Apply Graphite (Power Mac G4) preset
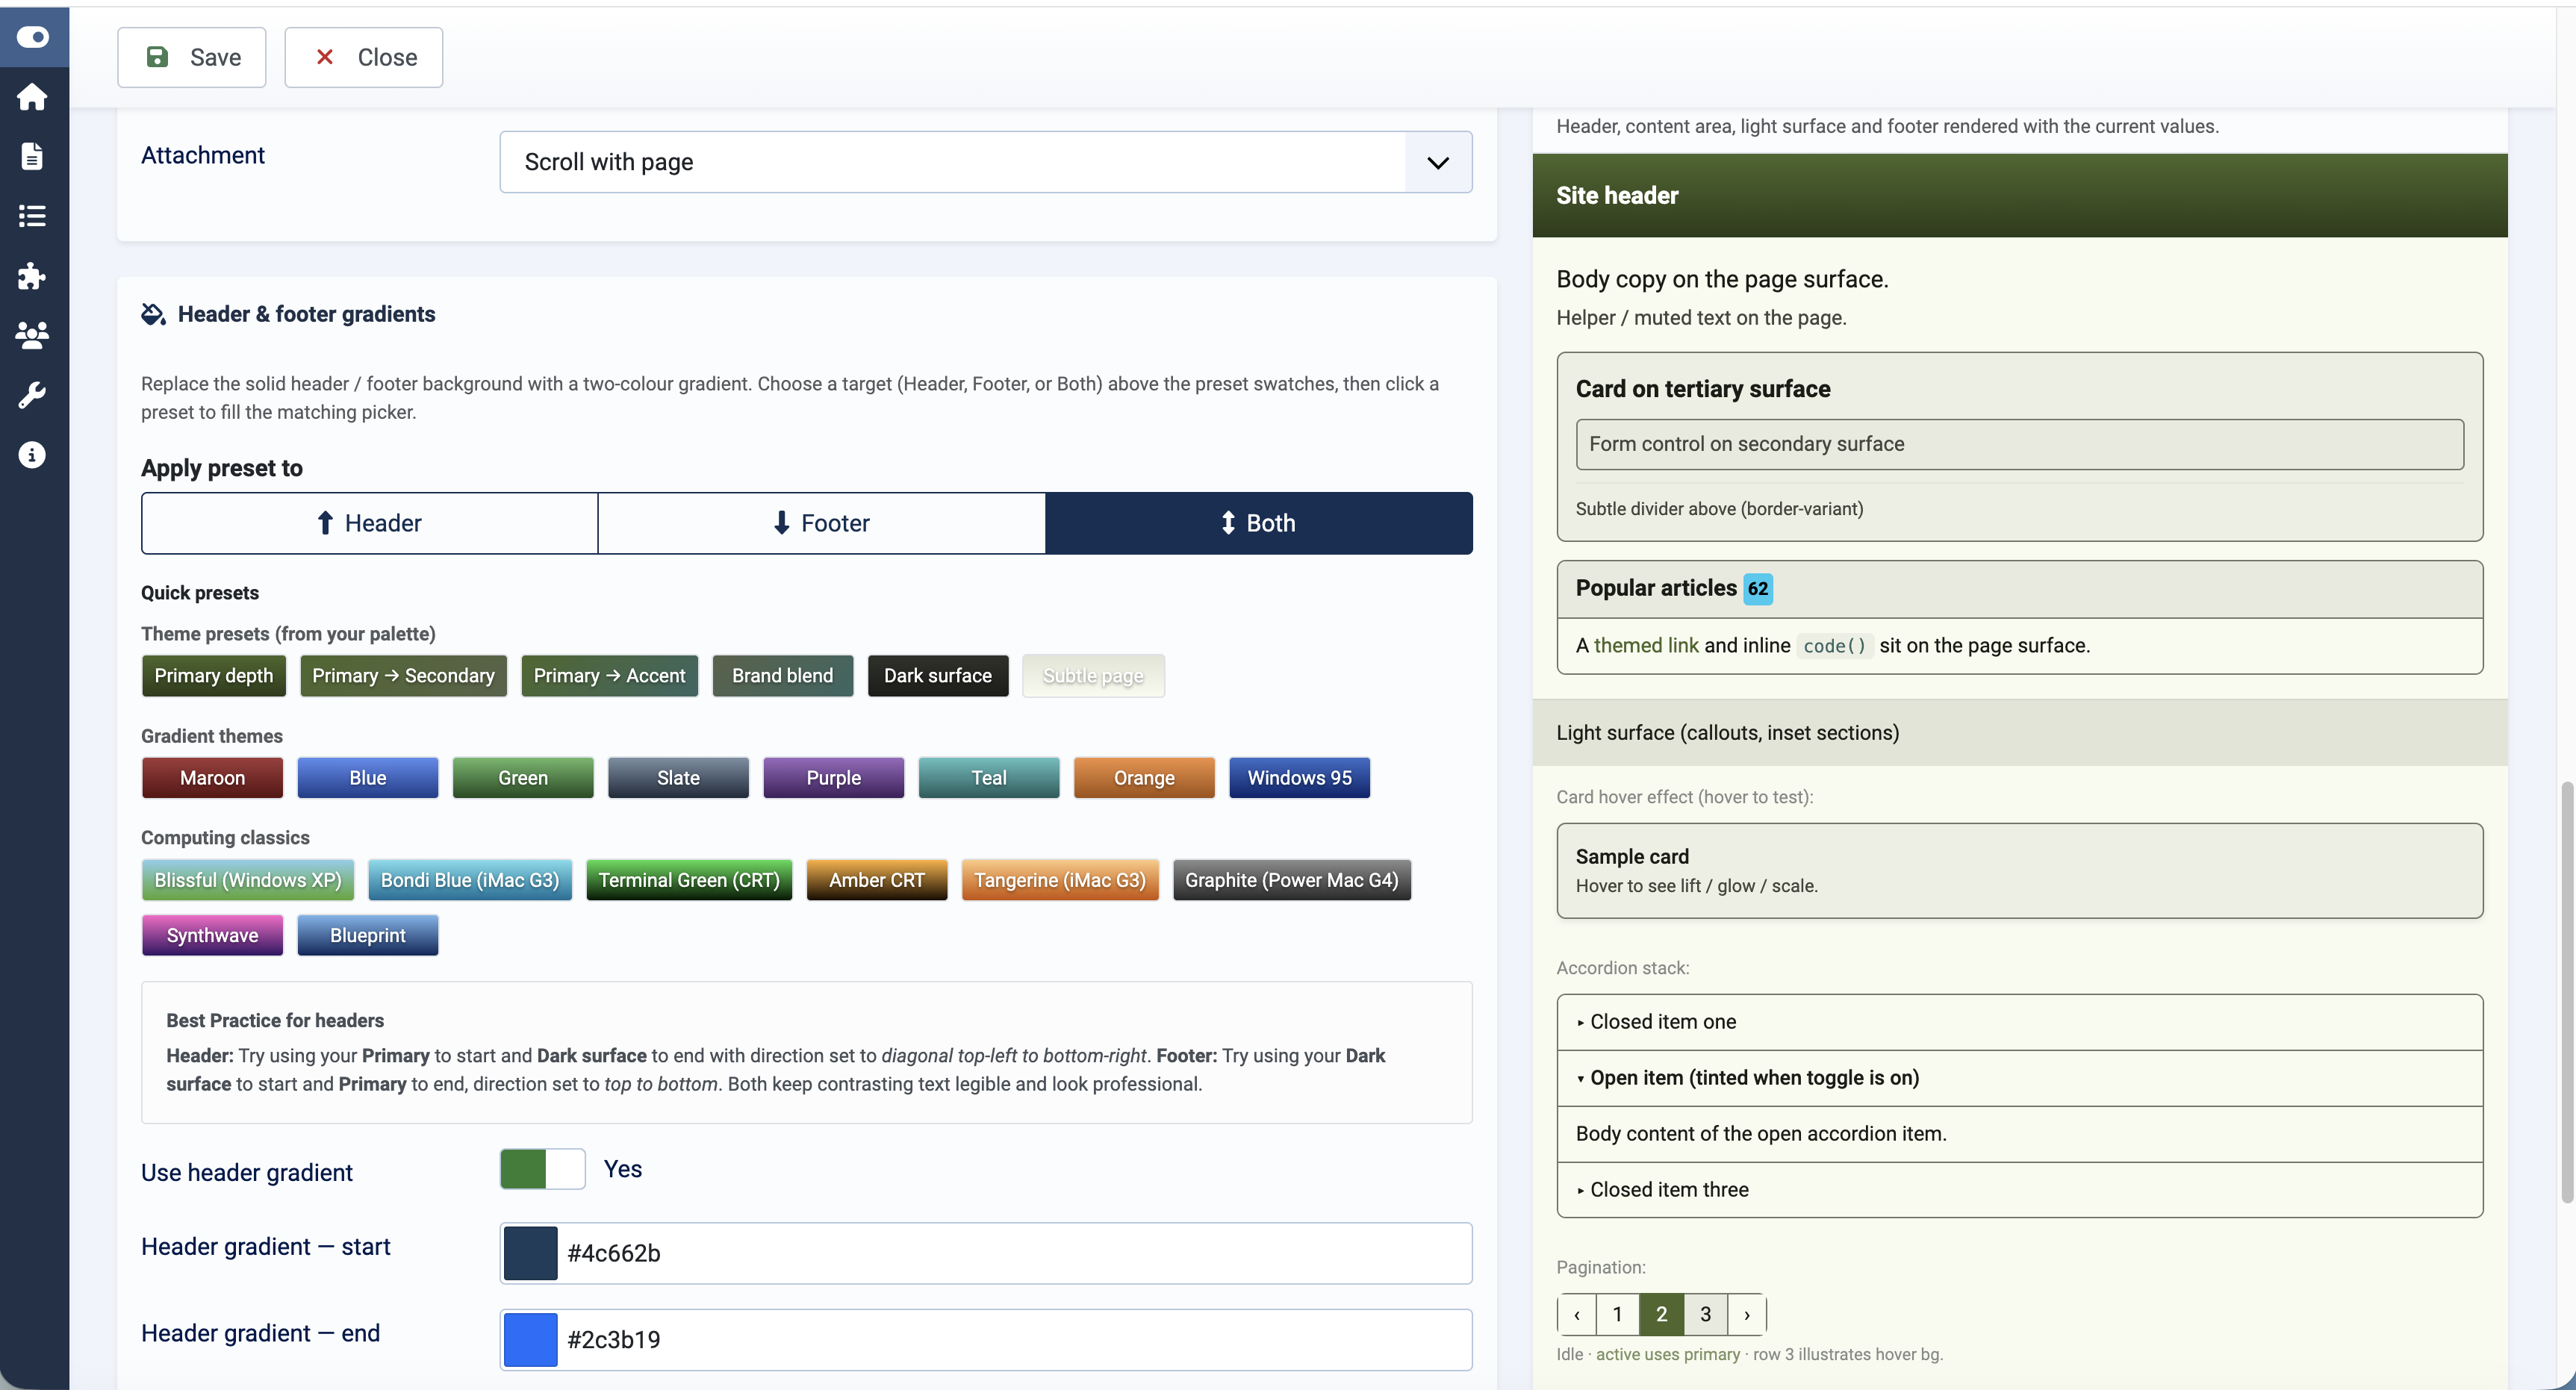Screen dimensions: 2576x1390 pyautogui.click(x=1292, y=880)
